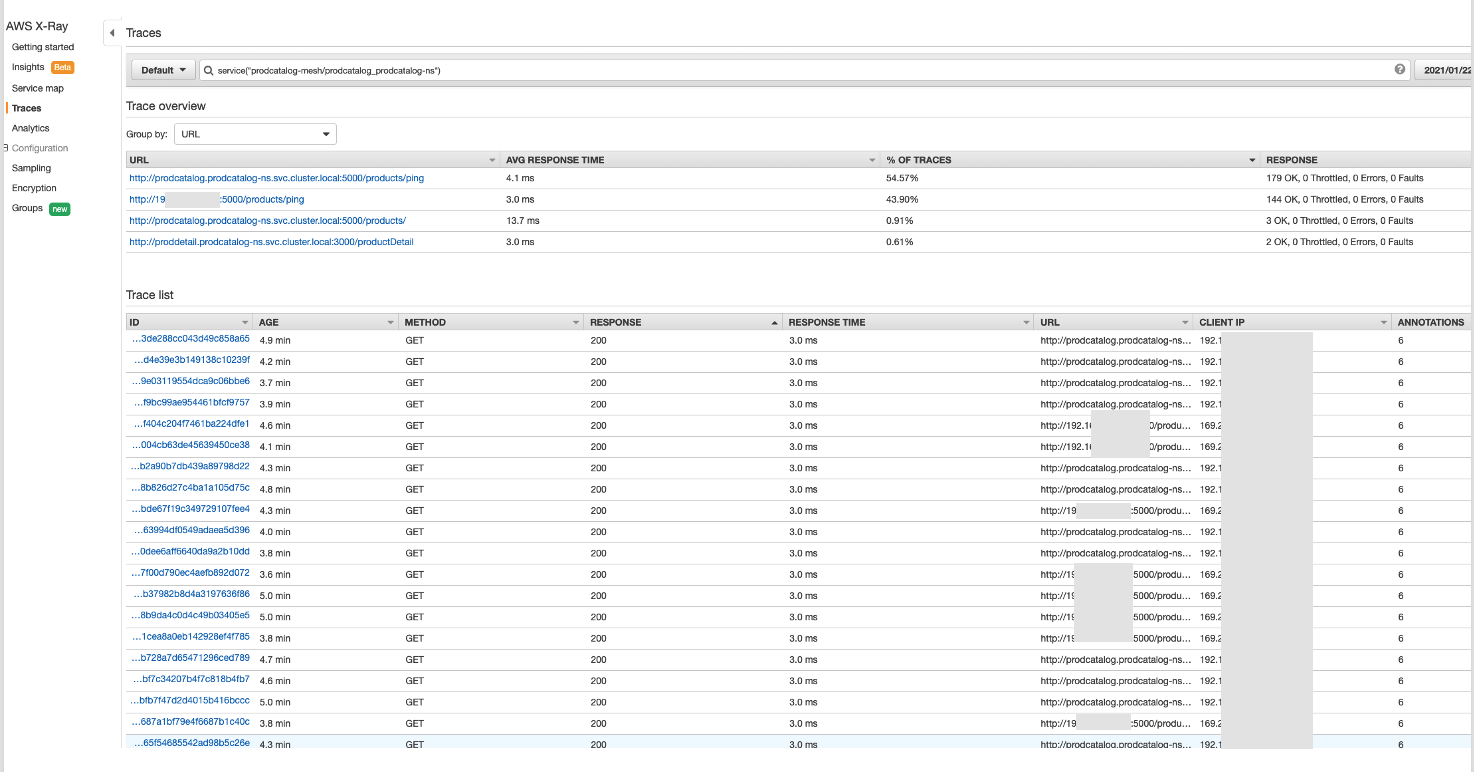Open trace …65f54685542ad98b5c26e

point(191,743)
